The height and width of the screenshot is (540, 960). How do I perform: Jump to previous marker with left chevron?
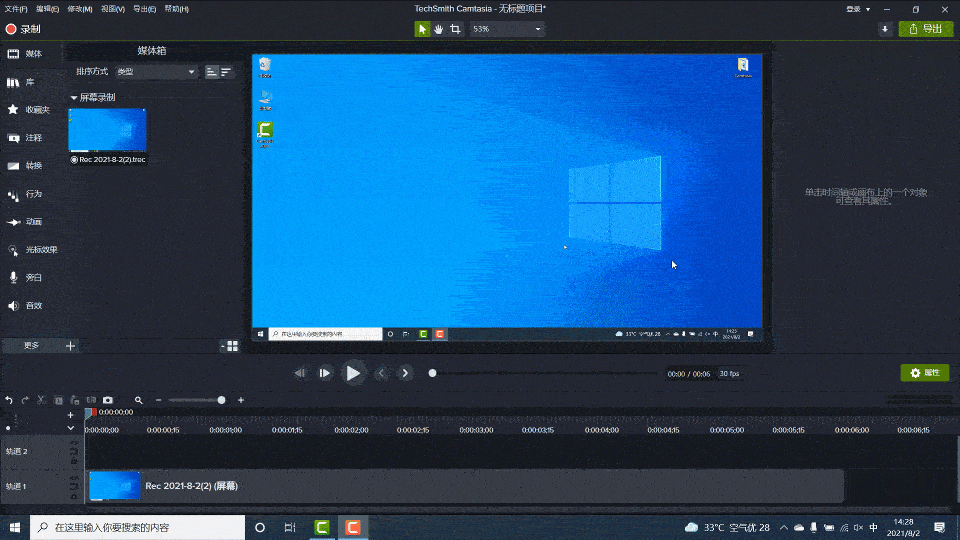381,373
